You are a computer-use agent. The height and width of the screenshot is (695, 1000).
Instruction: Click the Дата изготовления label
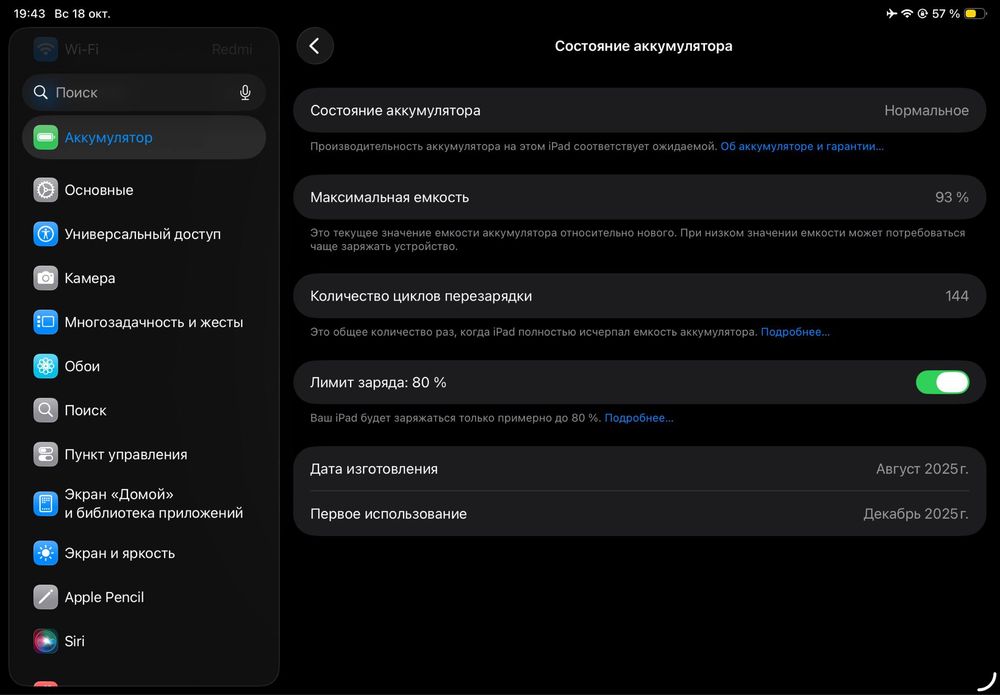(x=374, y=469)
